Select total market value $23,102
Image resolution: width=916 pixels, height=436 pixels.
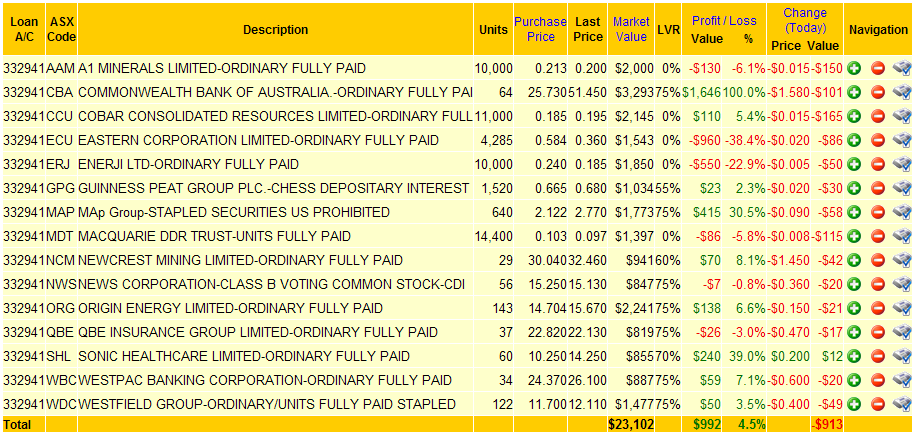(x=631, y=424)
